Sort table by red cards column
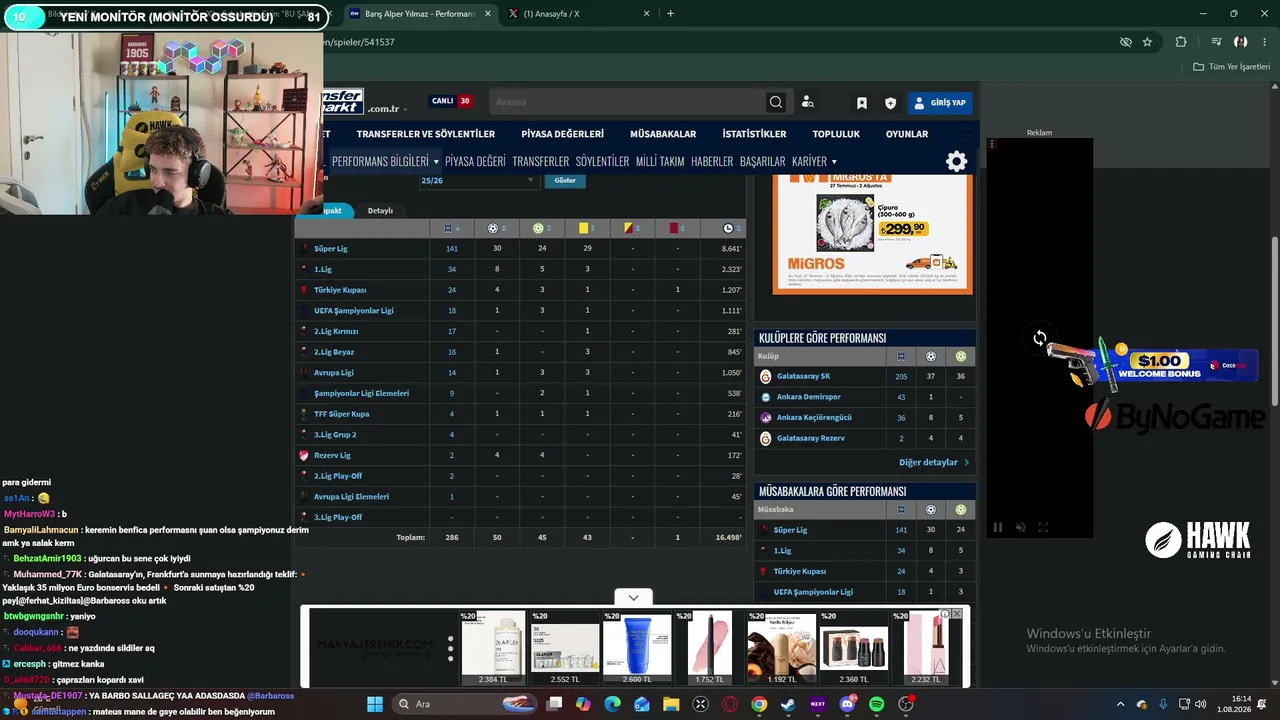The image size is (1280, 720). [674, 229]
